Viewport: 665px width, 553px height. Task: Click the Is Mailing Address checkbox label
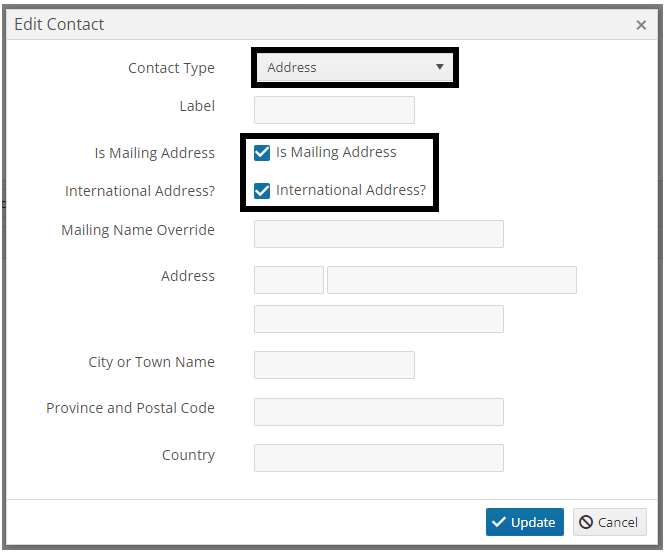point(336,152)
